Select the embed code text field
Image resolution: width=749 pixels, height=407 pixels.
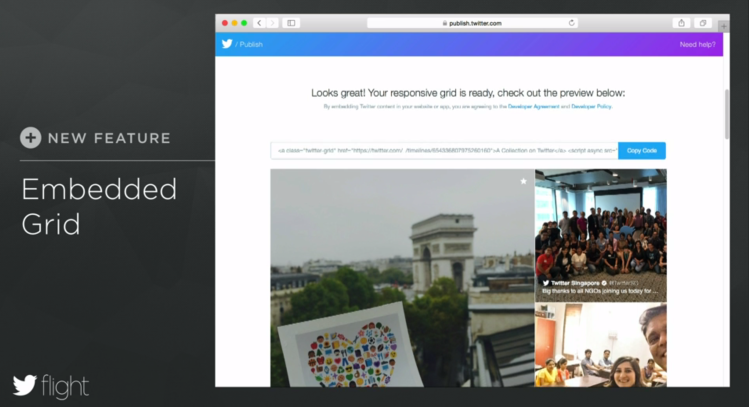444,150
